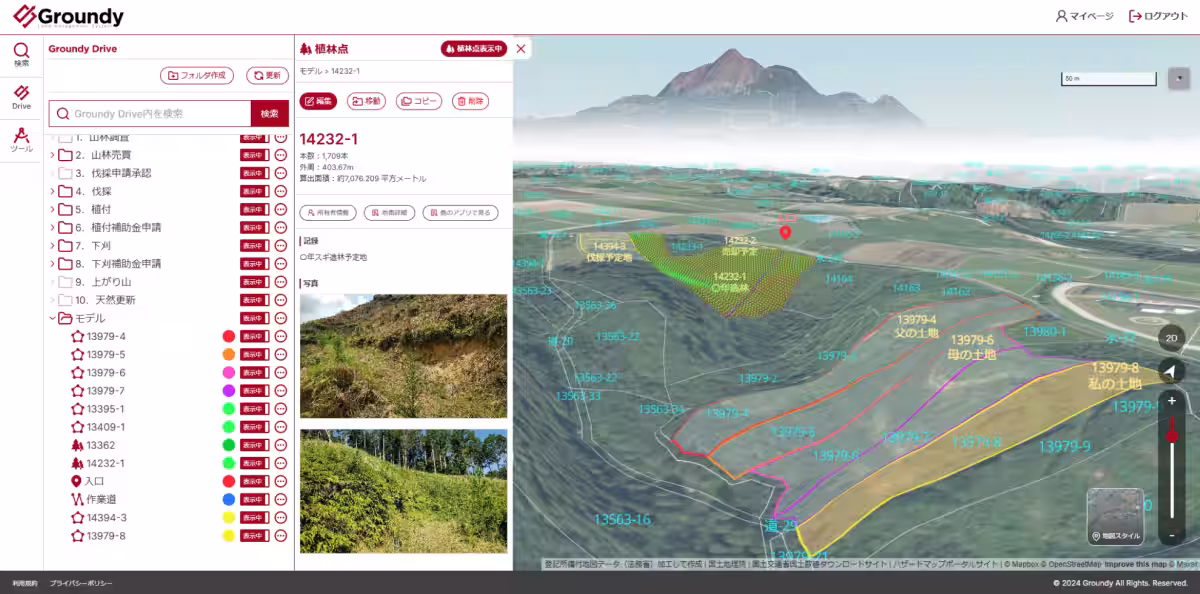Open more options for 13979-4

pos(281,336)
